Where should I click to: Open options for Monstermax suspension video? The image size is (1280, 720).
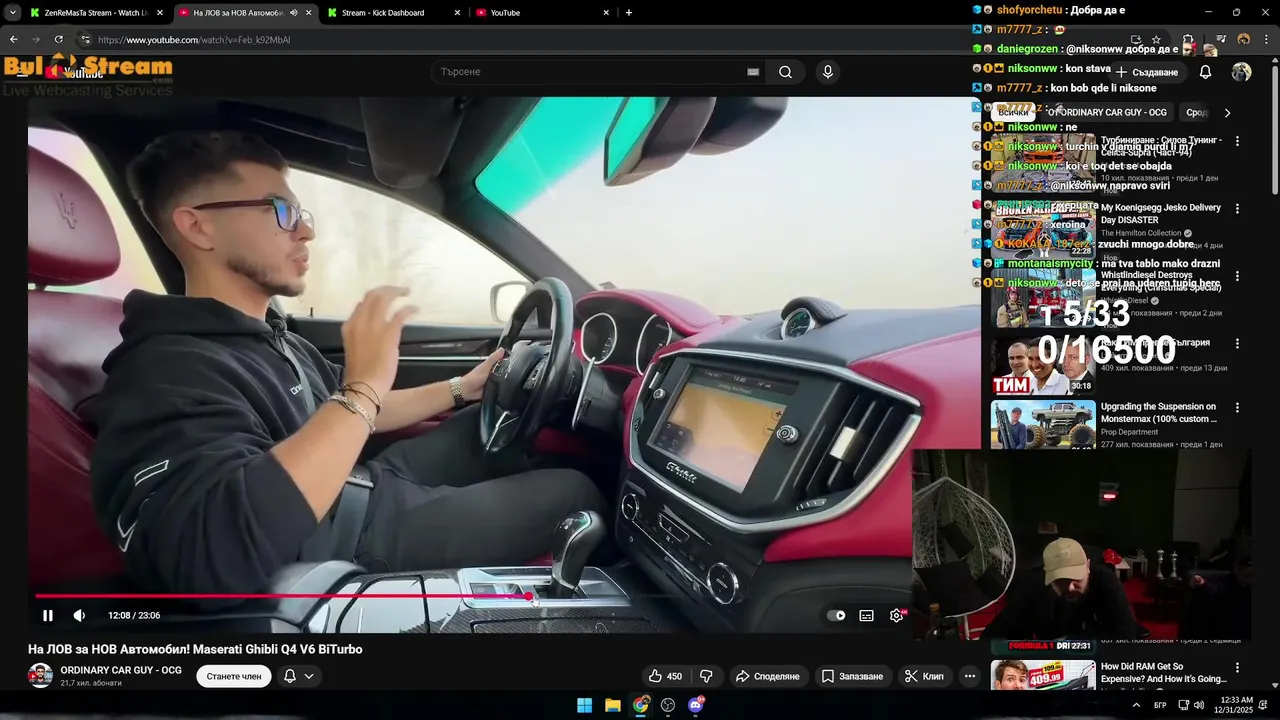(1237, 408)
